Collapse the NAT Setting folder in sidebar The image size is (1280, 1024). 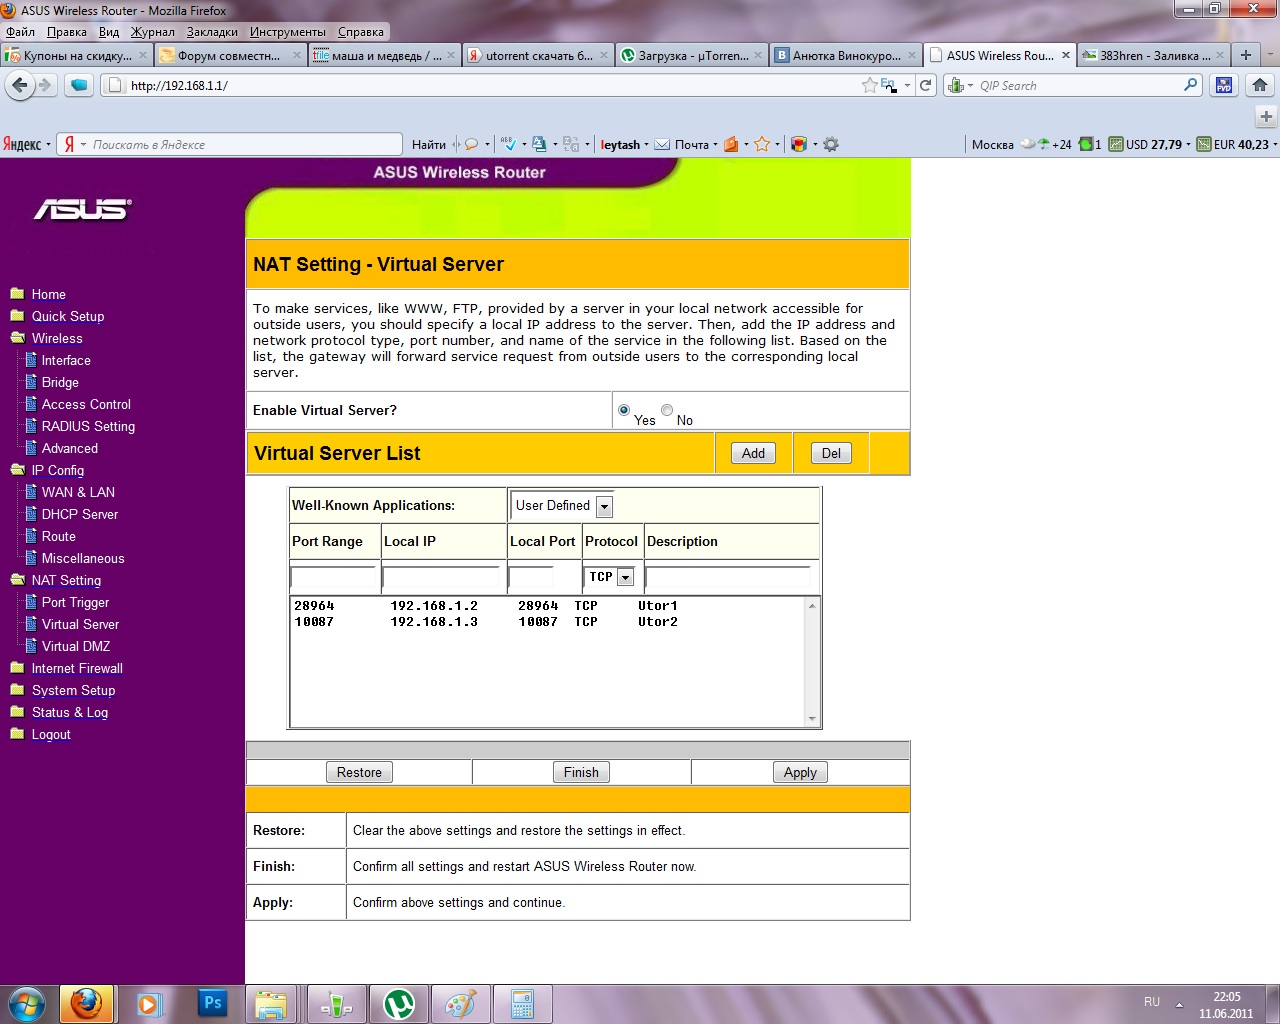coord(17,580)
